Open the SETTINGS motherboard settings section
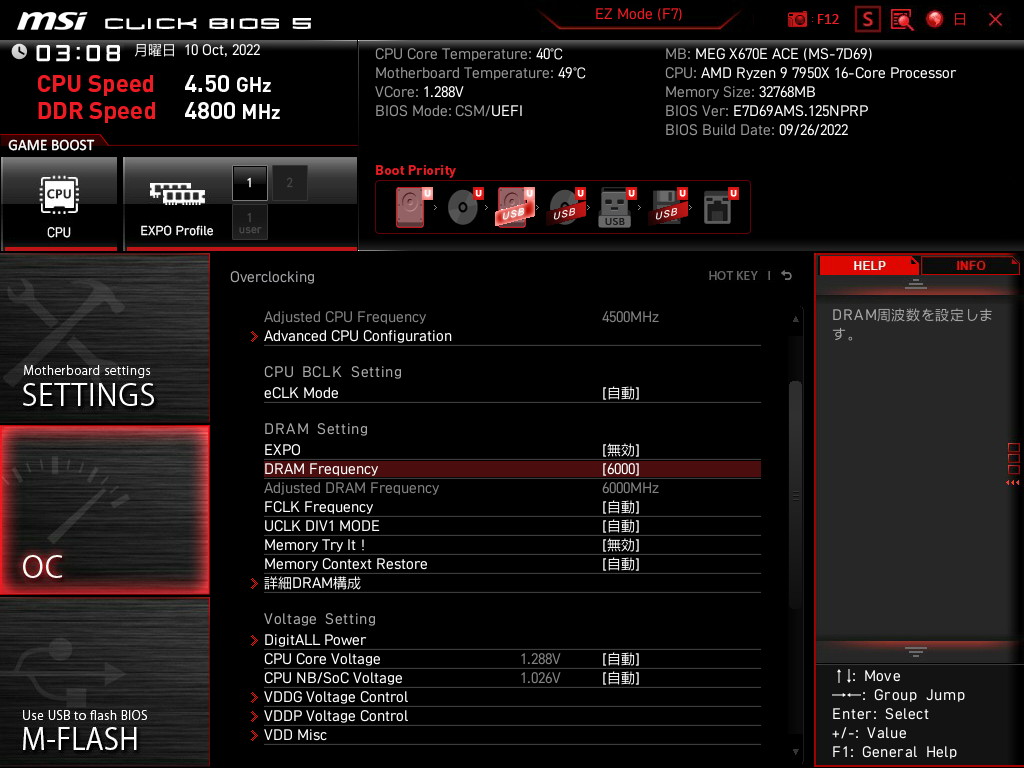 pyautogui.click(x=104, y=338)
